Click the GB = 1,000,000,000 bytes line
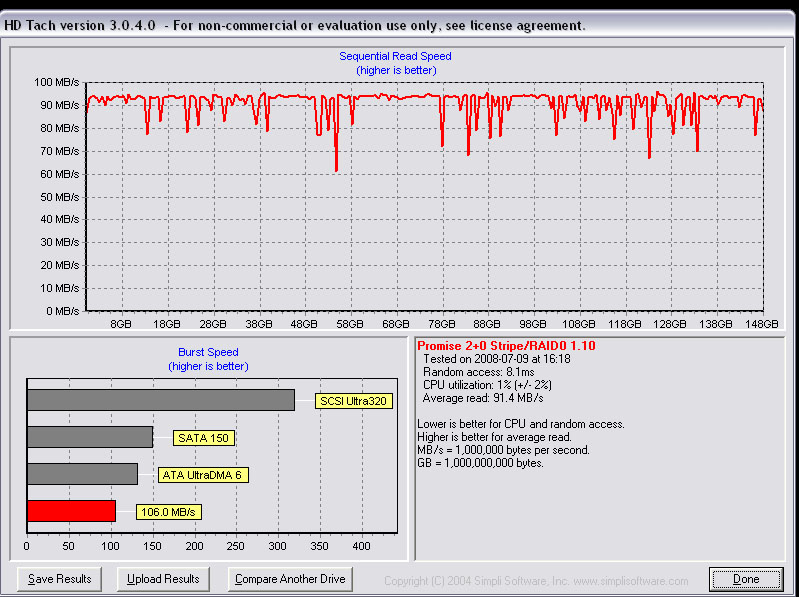 point(481,463)
